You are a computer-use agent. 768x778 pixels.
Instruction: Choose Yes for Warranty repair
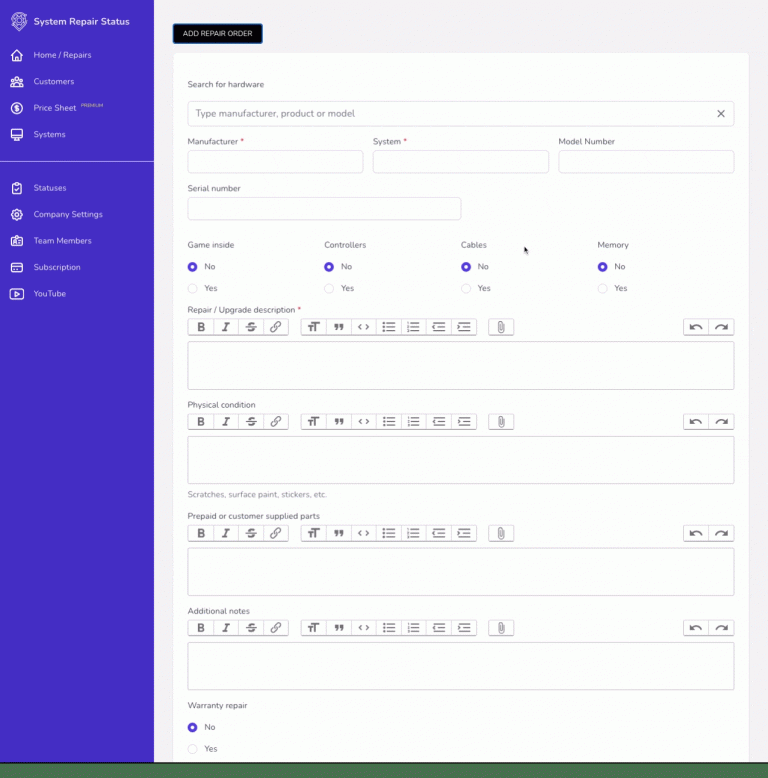point(193,749)
